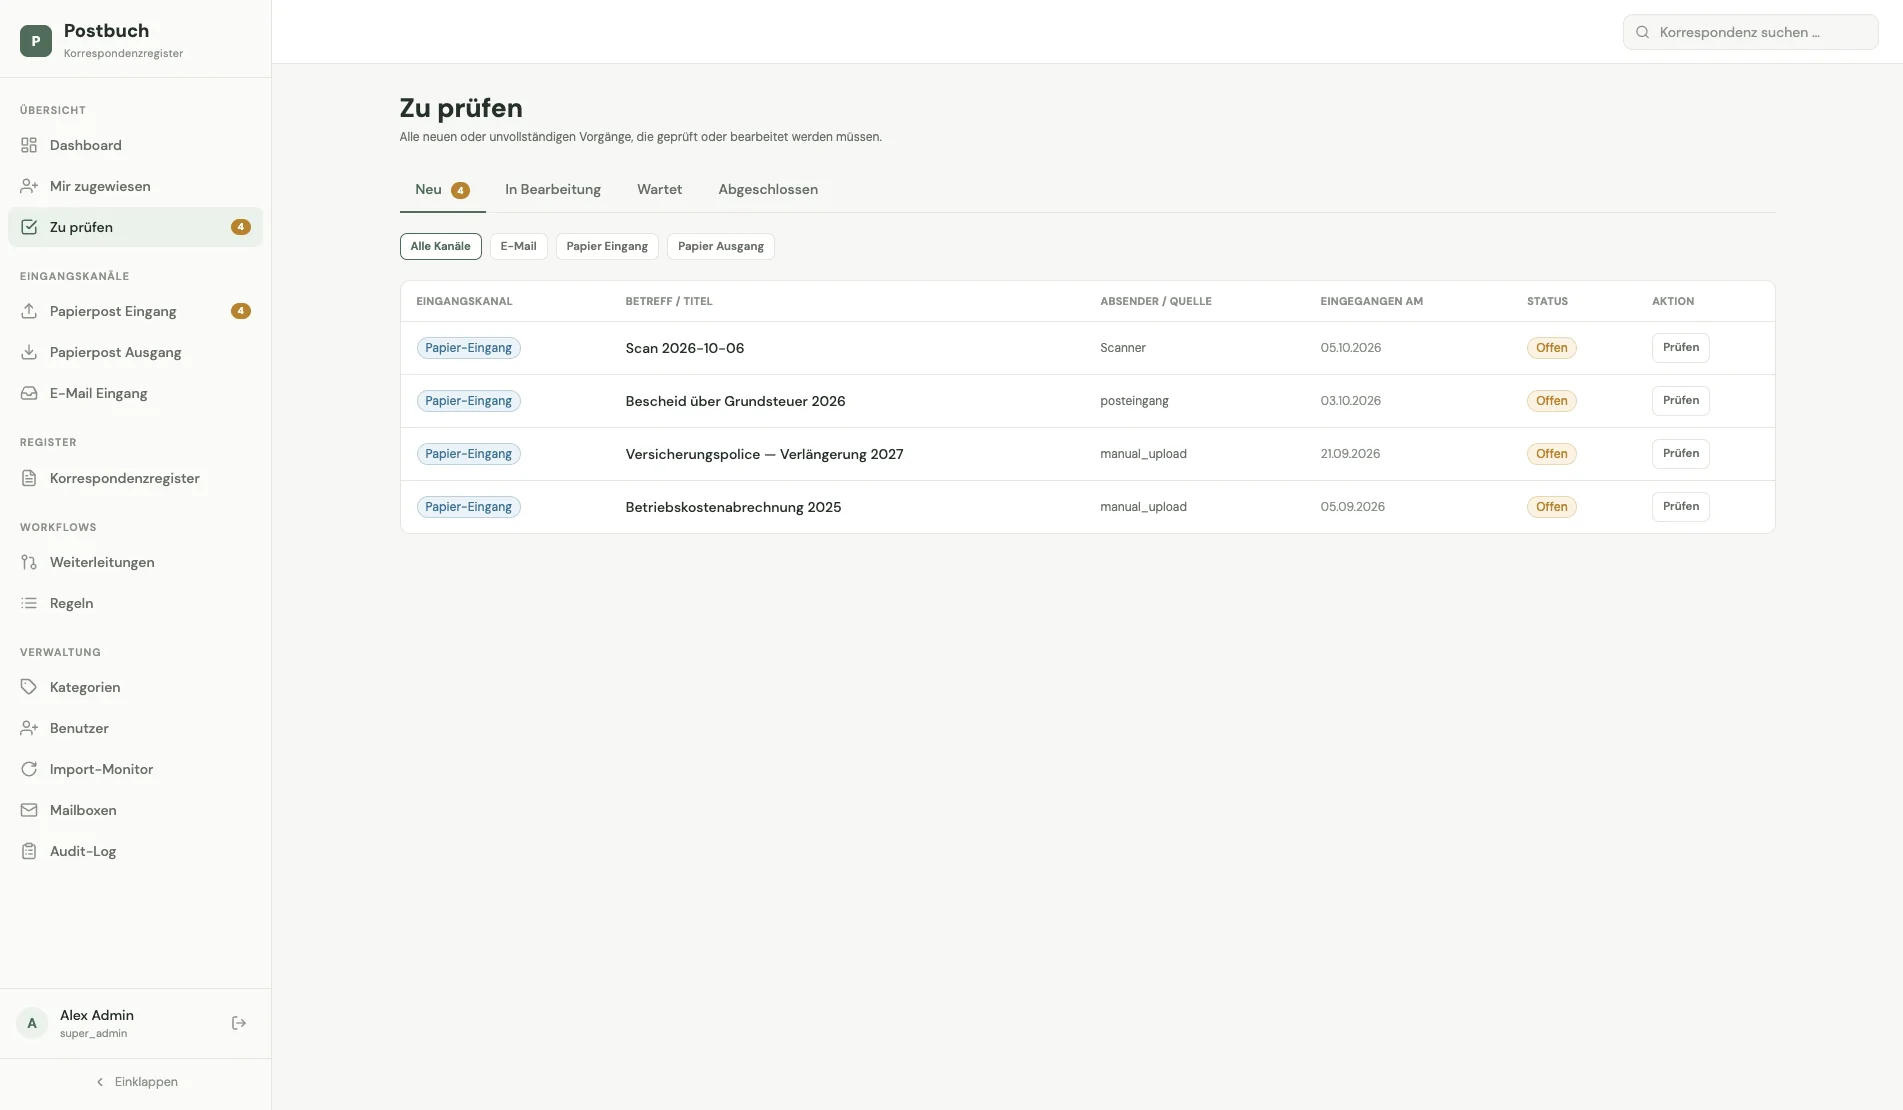1903x1110 pixels.
Task: Click the Mailboxen envelope icon
Action: point(29,810)
